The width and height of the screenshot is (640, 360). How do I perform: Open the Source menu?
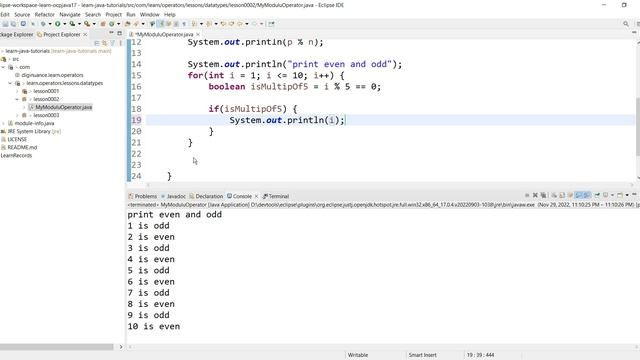[22, 14]
